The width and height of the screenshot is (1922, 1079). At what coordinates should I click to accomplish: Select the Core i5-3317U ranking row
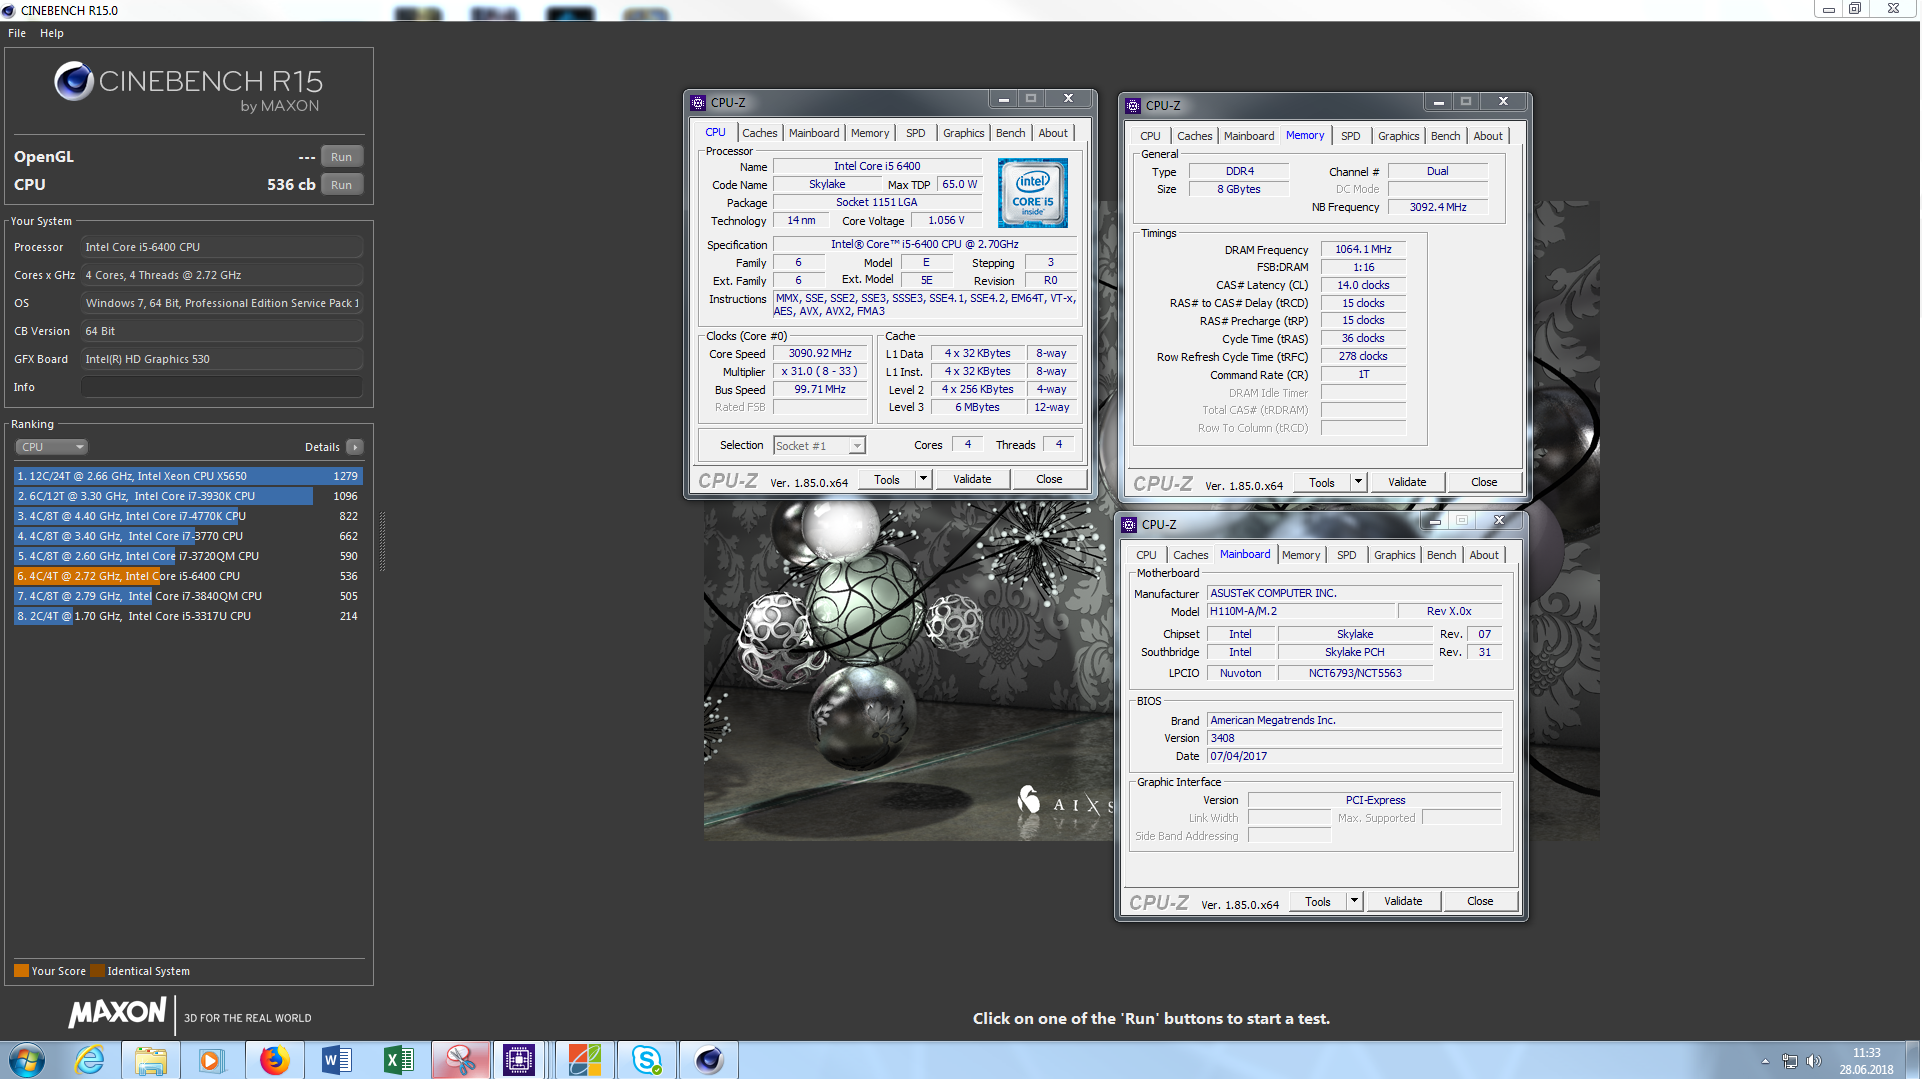click(188, 616)
